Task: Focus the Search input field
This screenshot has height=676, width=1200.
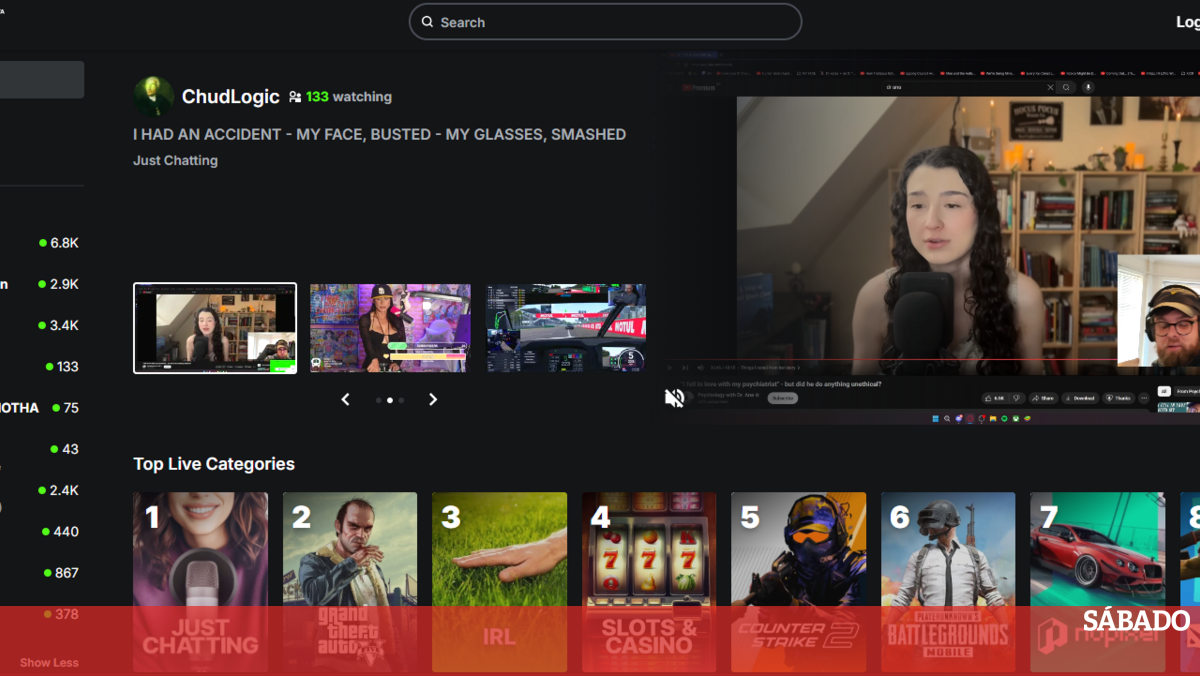Action: (605, 22)
